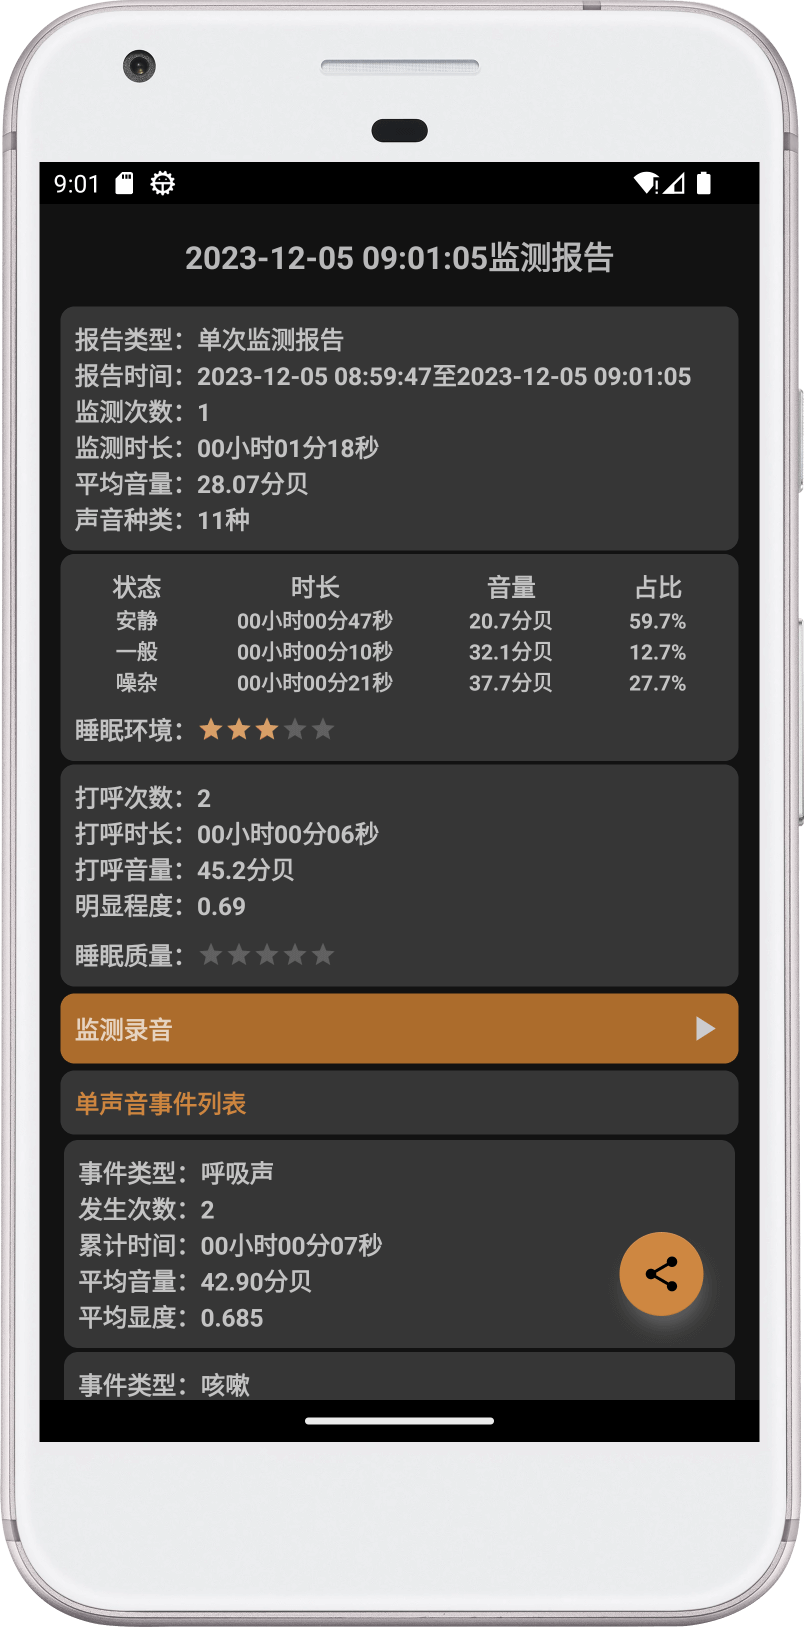Tap the Wi-Fi signal status icon

646,183
